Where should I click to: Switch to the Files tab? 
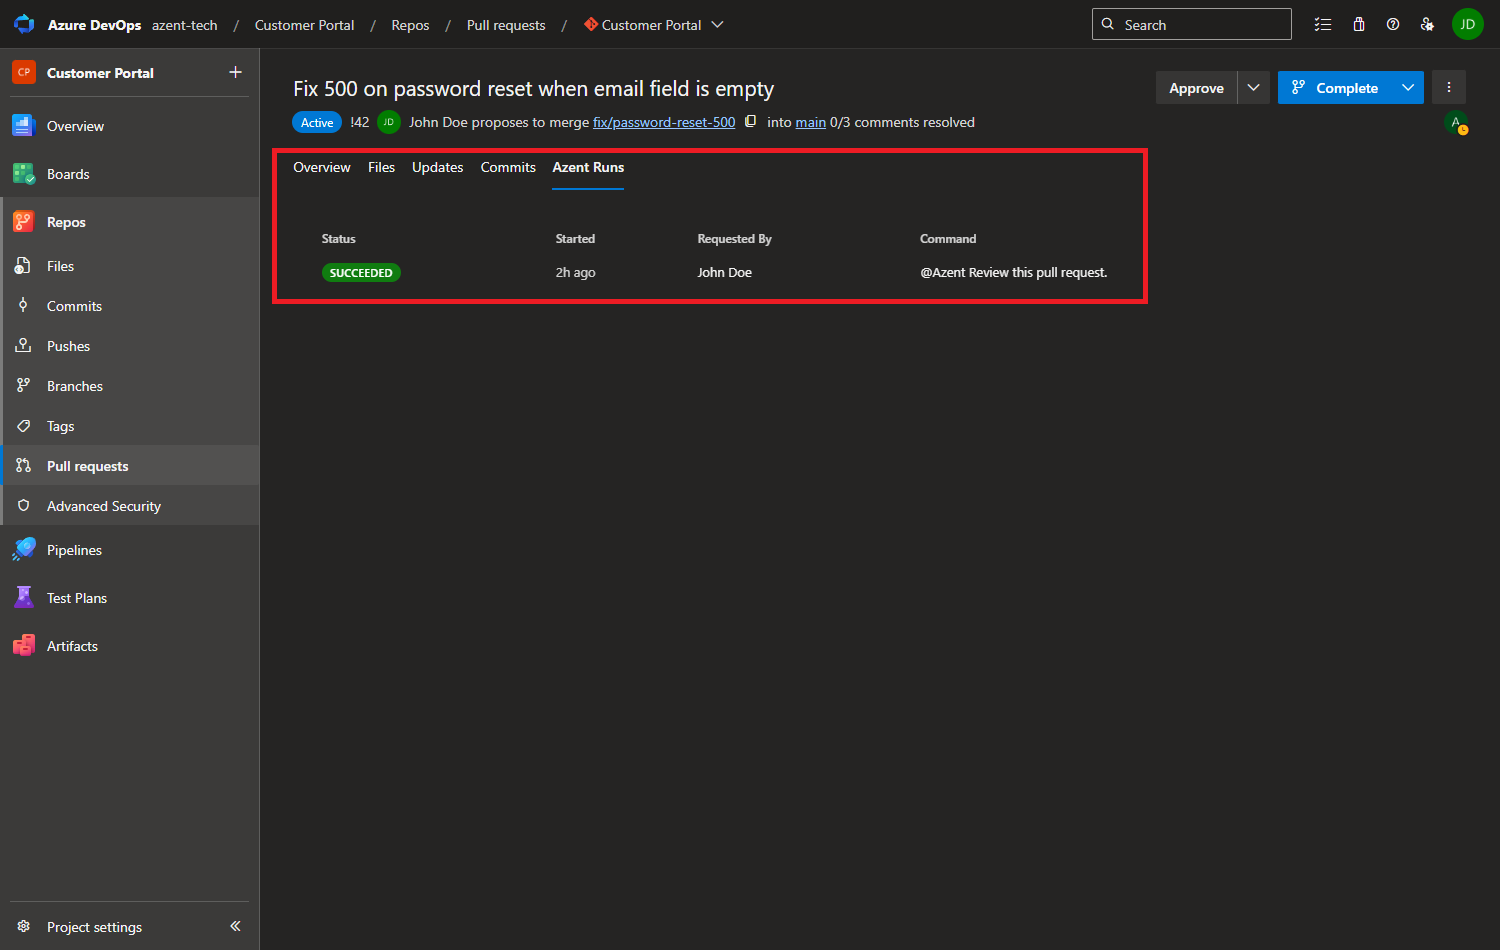coord(381,167)
